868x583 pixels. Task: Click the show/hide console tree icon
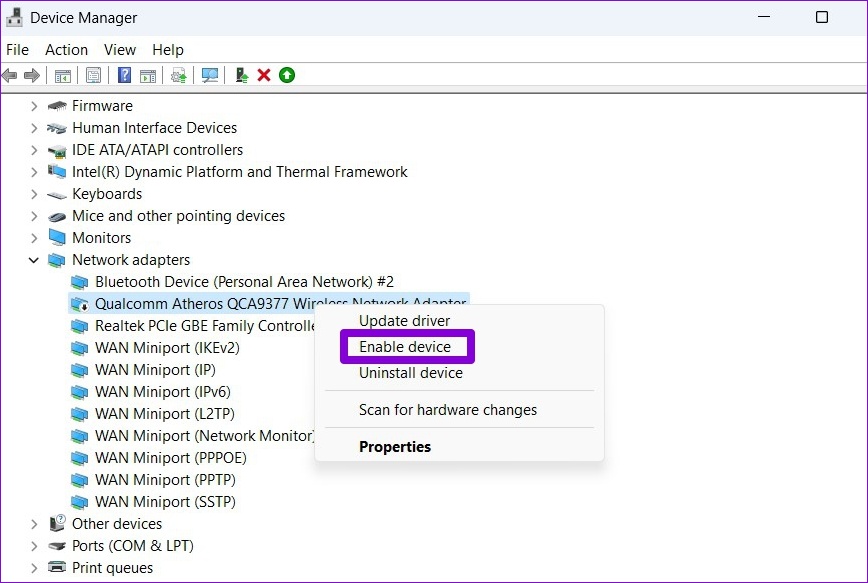pyautogui.click(x=63, y=76)
